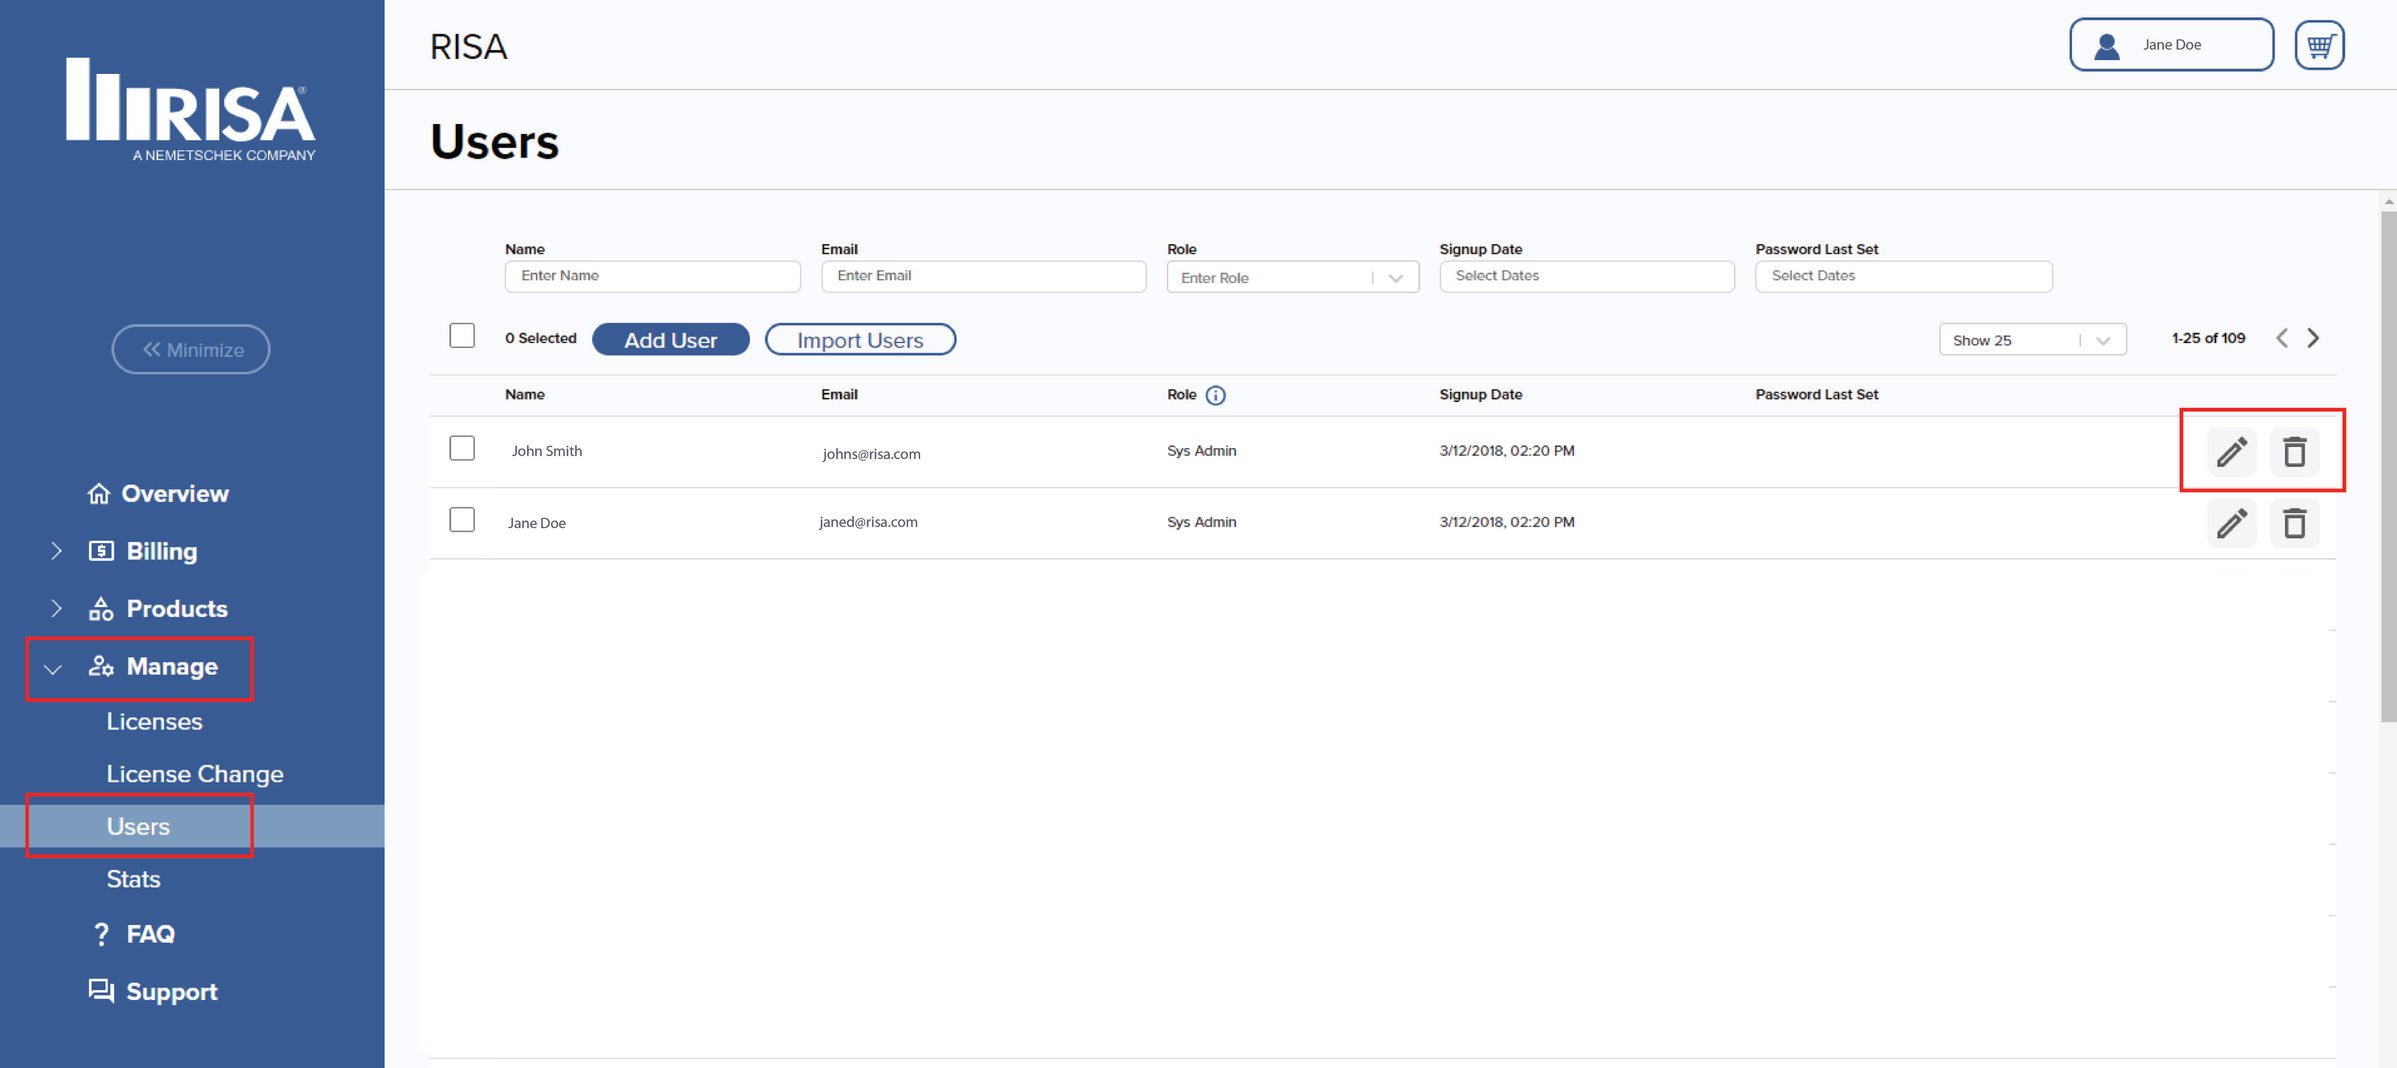Go to previous page of users
Image resolution: width=2397 pixels, height=1068 pixels.
point(2282,338)
